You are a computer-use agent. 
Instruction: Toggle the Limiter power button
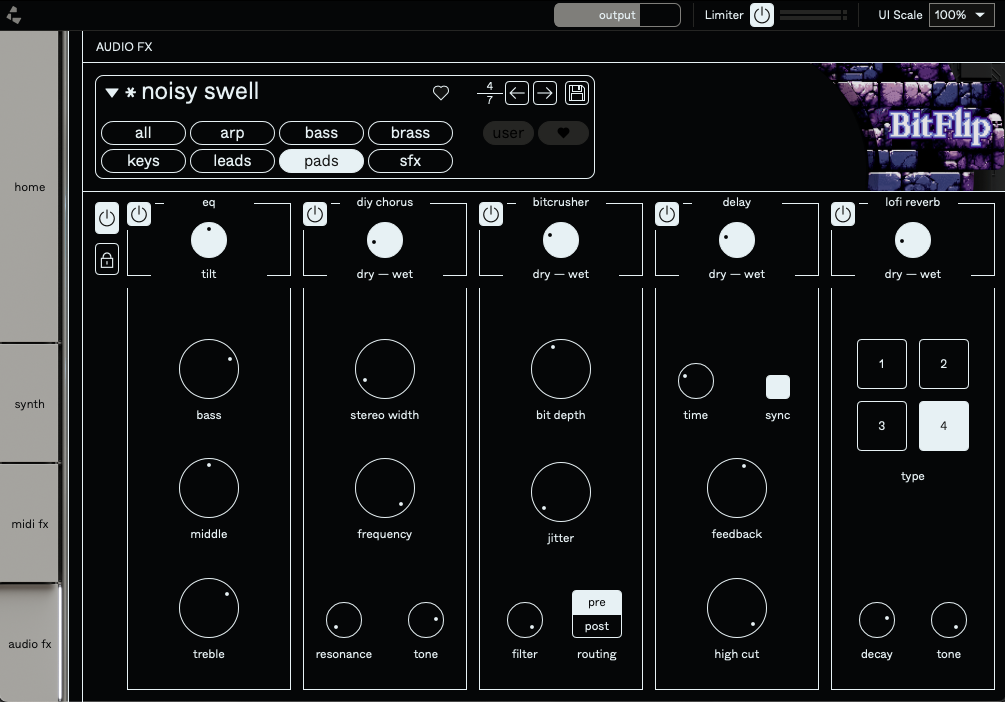pyautogui.click(x=761, y=15)
